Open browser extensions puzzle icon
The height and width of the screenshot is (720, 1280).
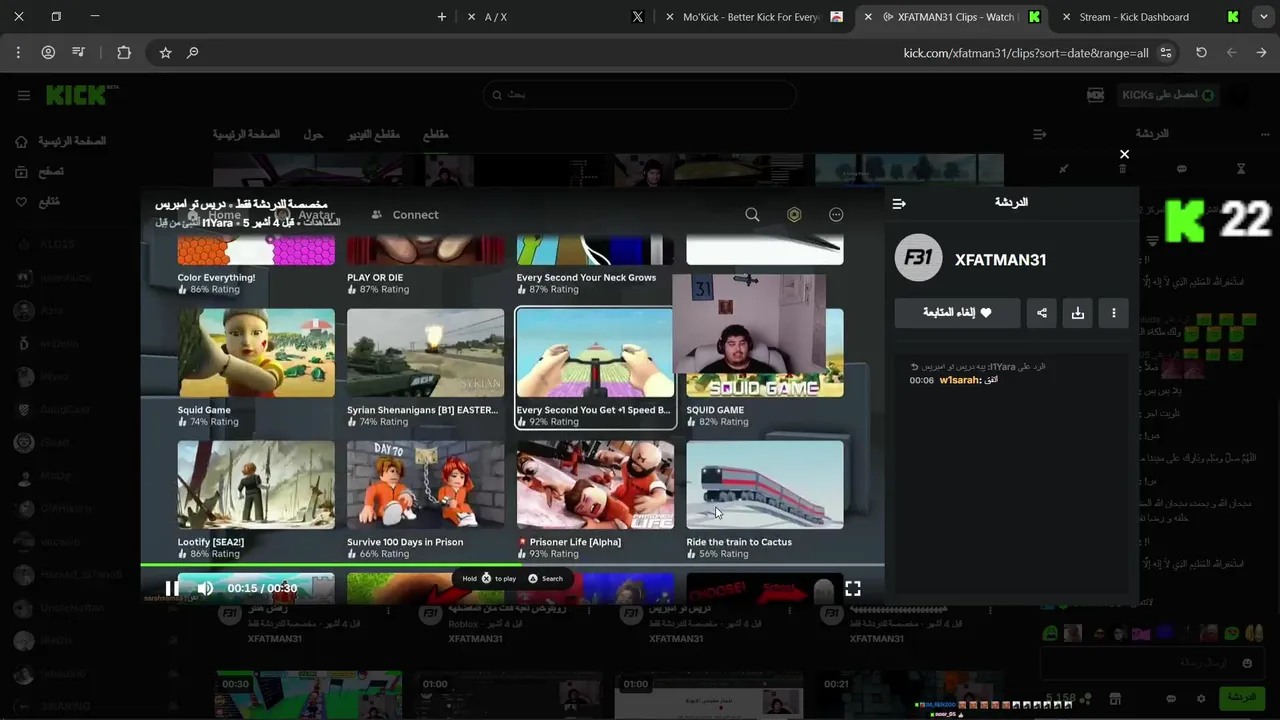tap(124, 53)
